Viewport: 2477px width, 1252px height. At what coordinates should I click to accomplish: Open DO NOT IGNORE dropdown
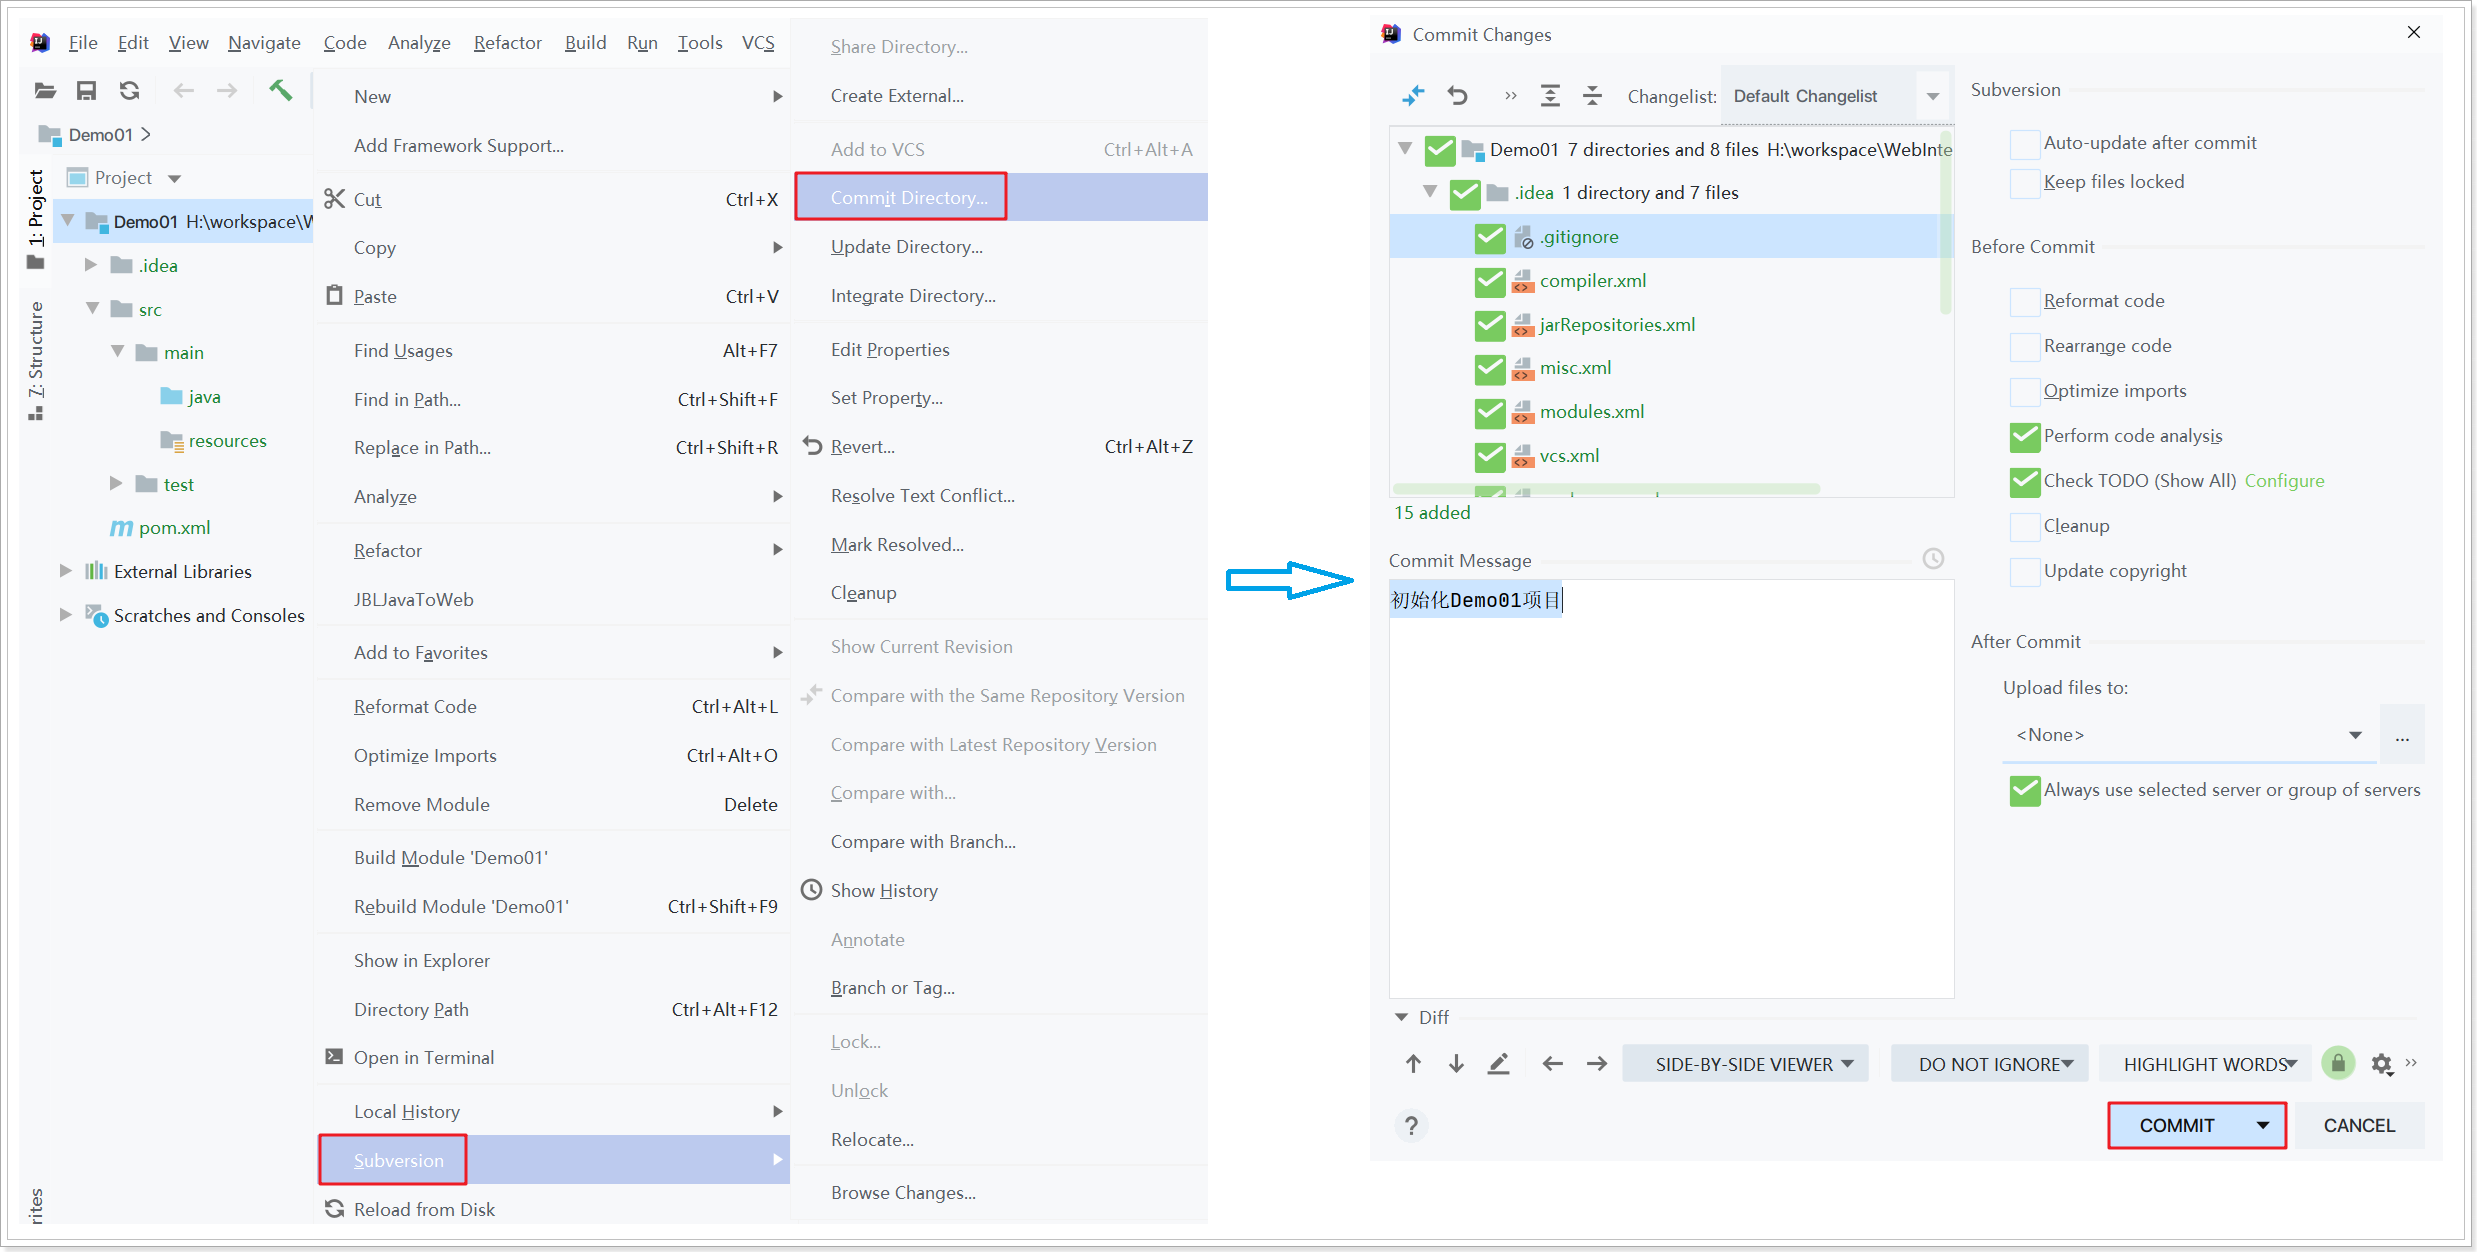click(1988, 1064)
